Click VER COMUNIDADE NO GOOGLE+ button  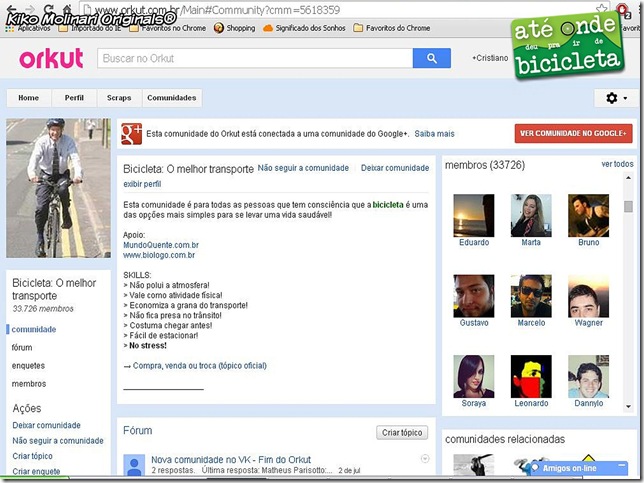[573, 133]
